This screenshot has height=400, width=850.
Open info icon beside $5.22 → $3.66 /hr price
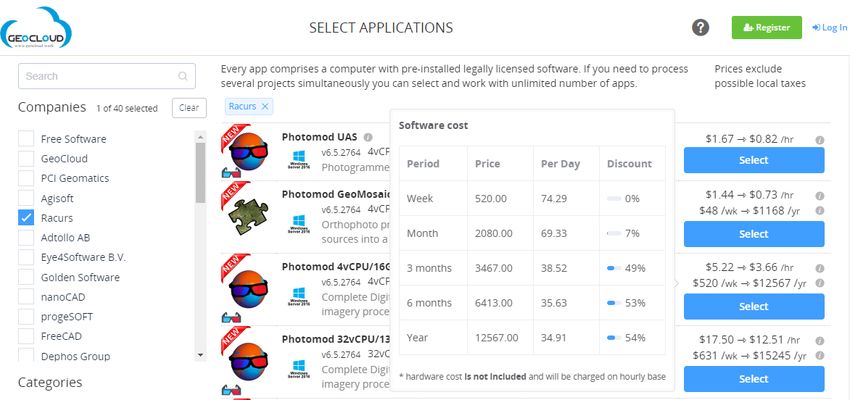(x=820, y=268)
